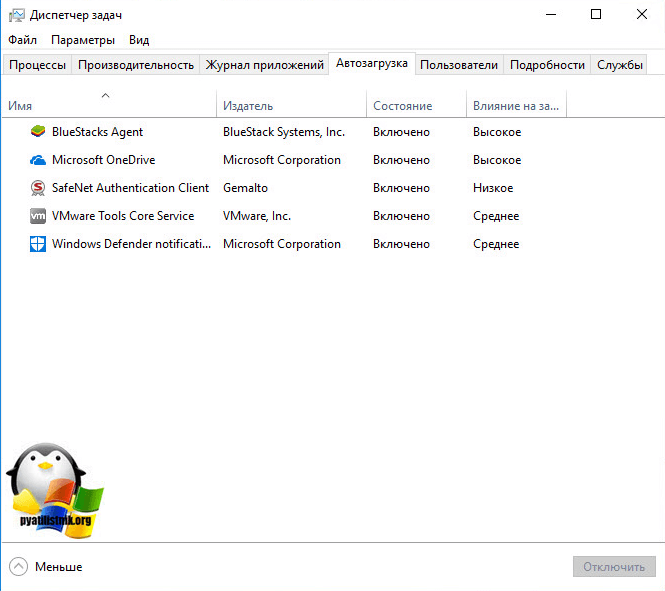Open the Параметры menu
Viewport: 665px width, 591px height.
click(83, 40)
